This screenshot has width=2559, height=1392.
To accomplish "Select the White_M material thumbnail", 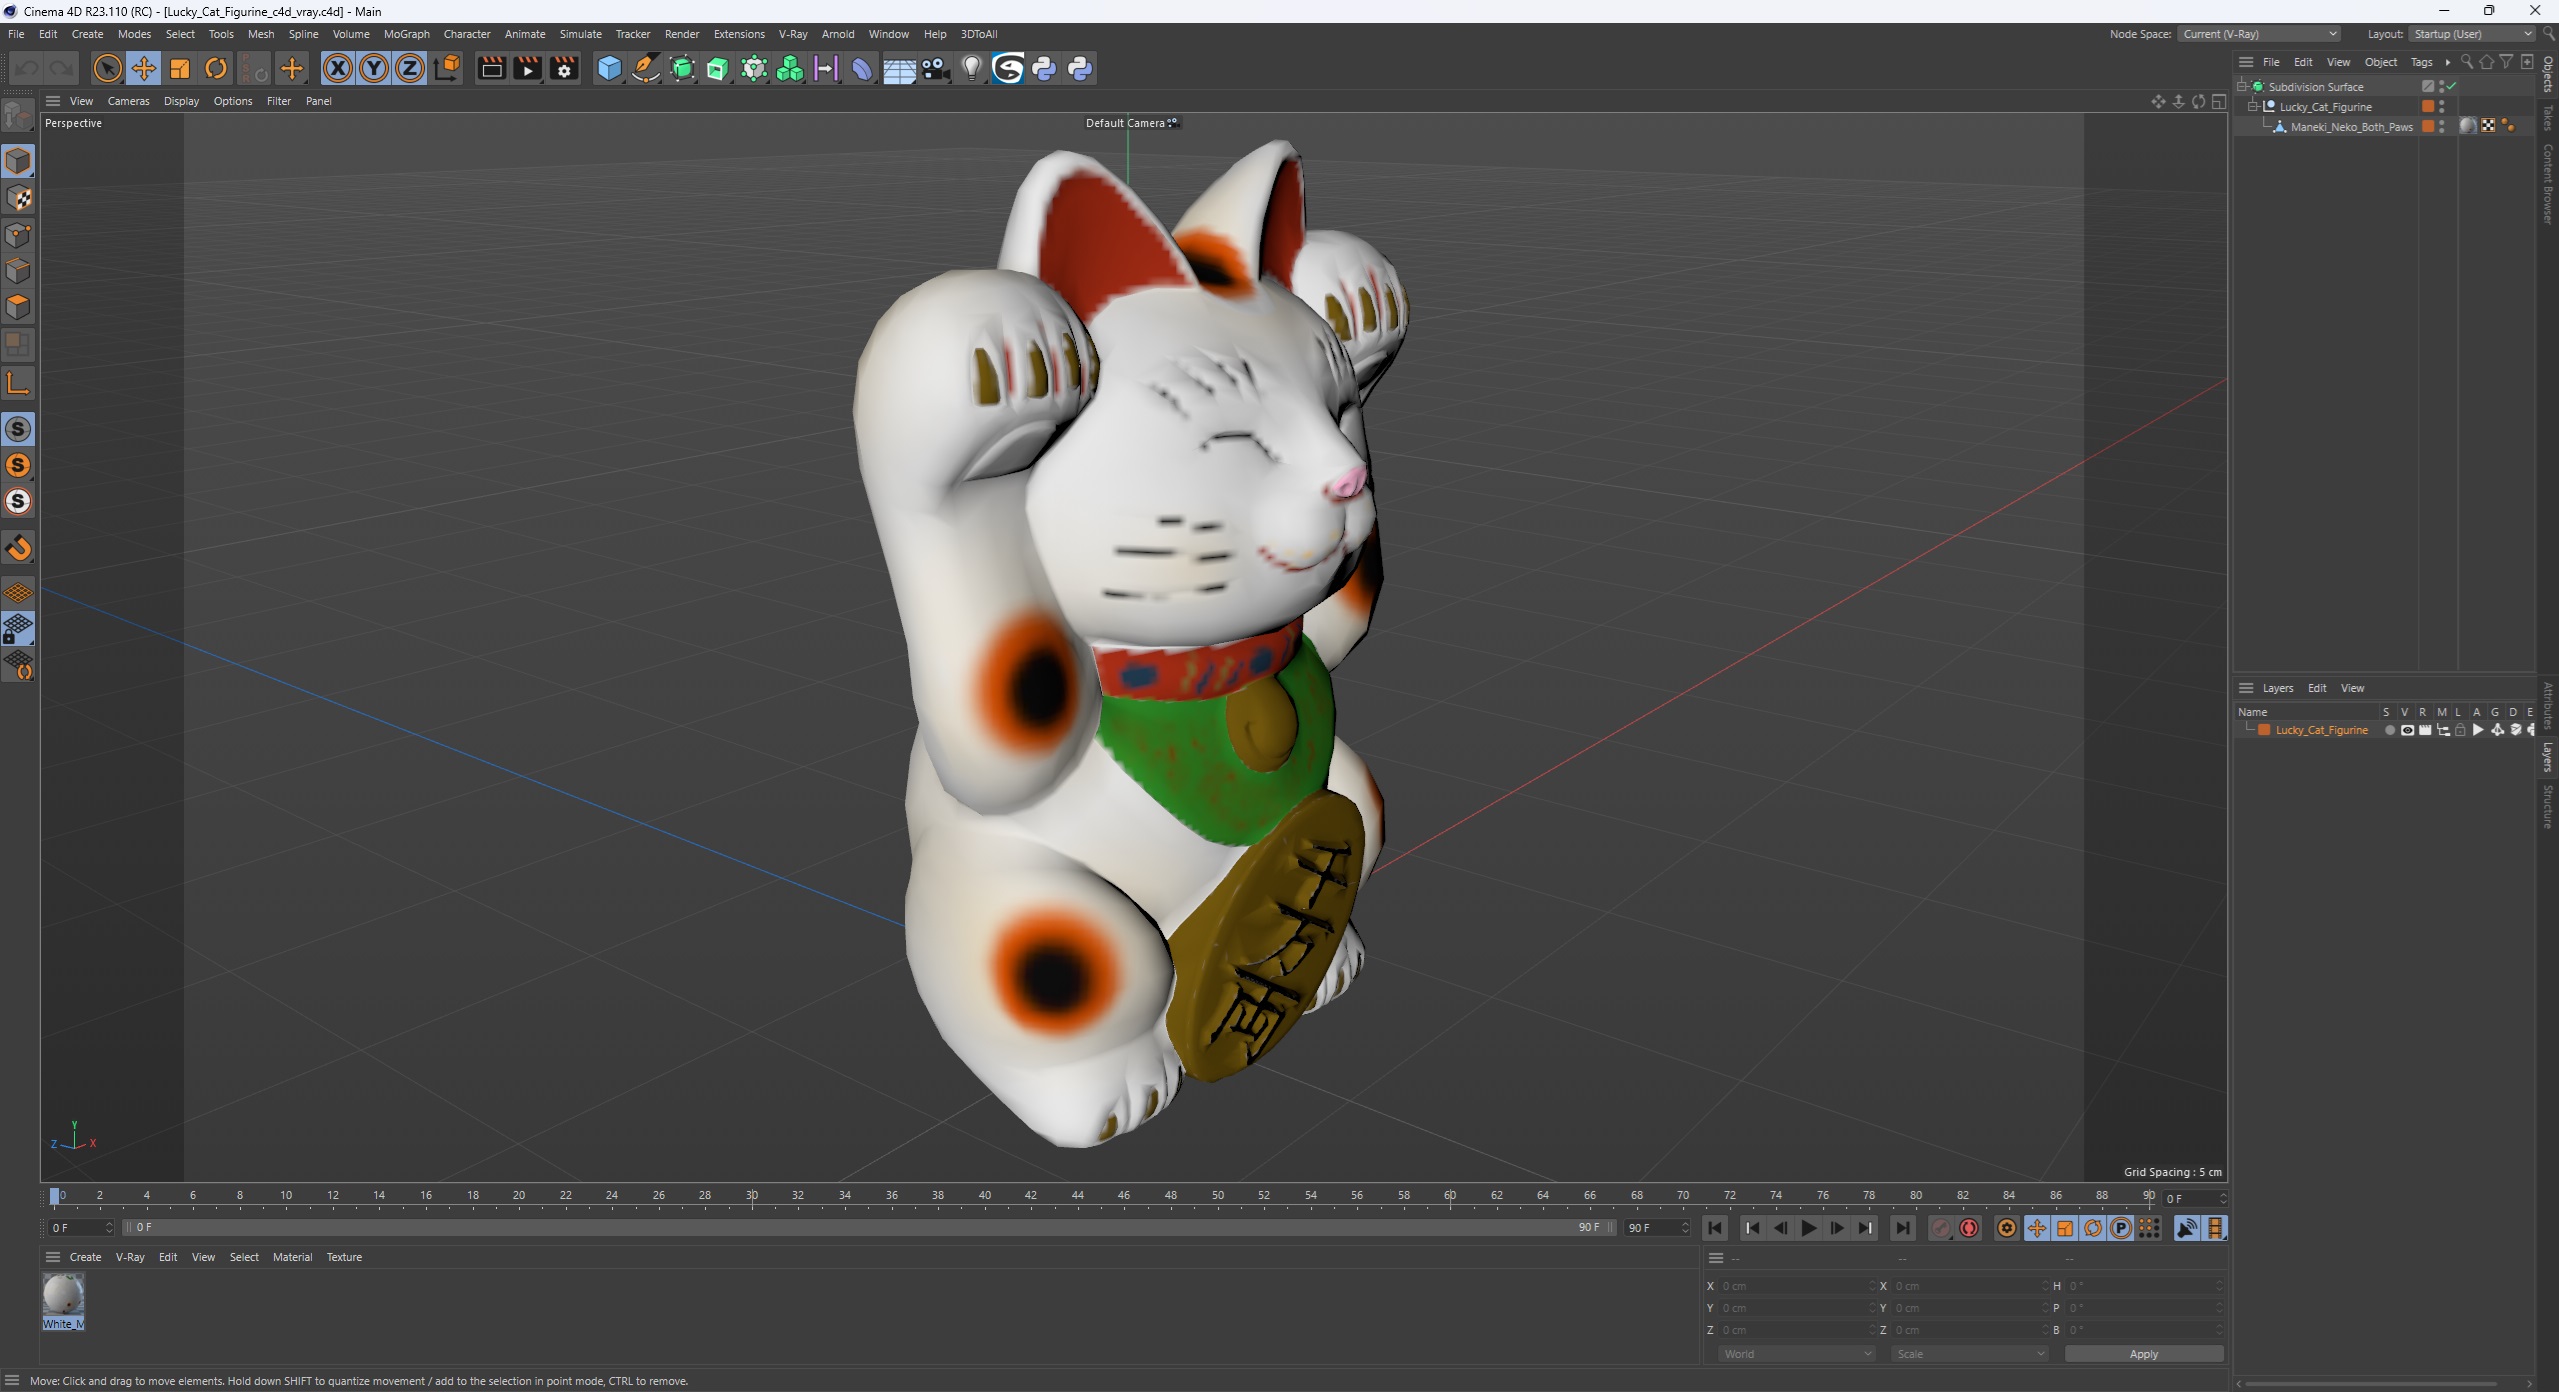I will (63, 1296).
